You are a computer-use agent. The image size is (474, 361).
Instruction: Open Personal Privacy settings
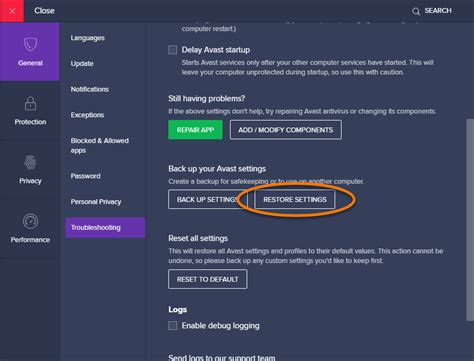[x=96, y=202]
